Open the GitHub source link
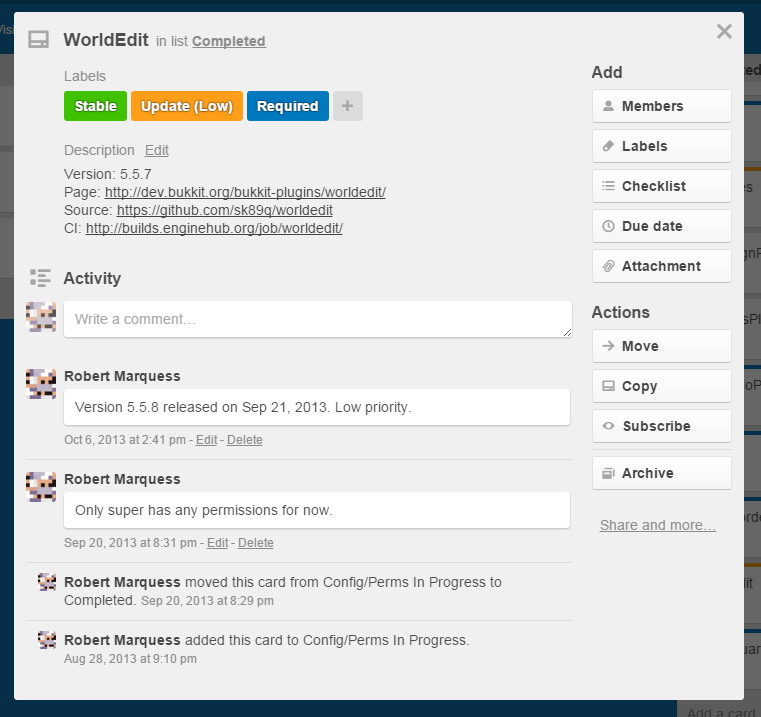 (x=224, y=210)
